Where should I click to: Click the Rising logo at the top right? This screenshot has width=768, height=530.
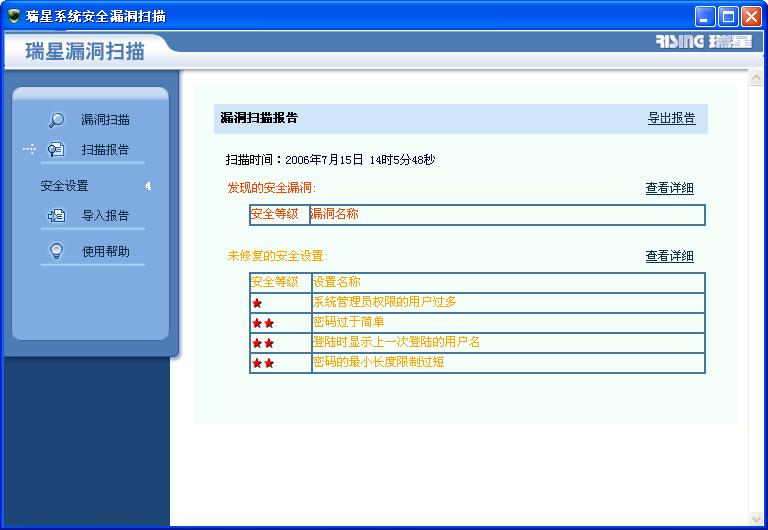coord(704,41)
